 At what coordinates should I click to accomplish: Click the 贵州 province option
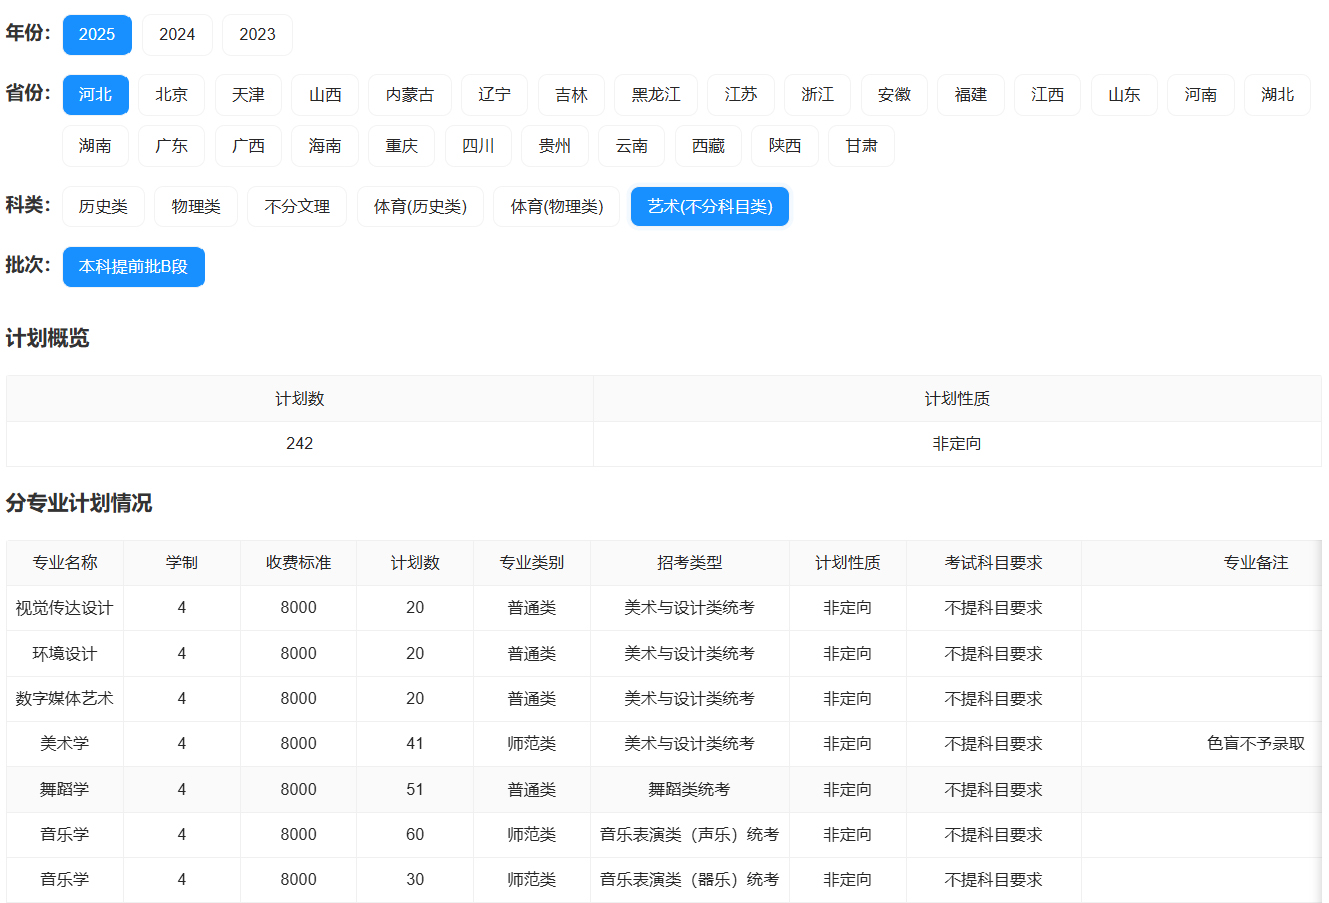[555, 146]
